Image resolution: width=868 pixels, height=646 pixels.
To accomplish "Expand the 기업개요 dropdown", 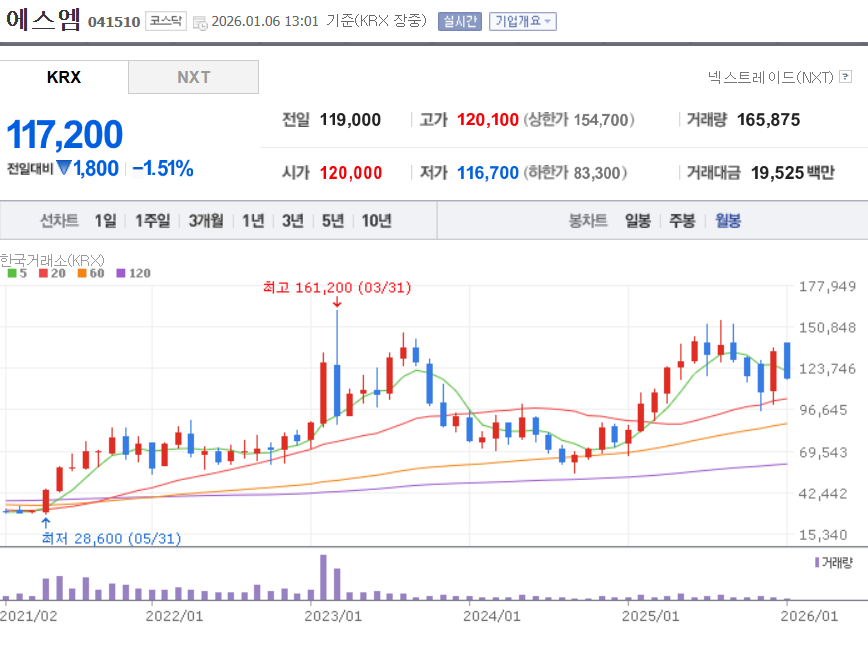I will [523, 22].
